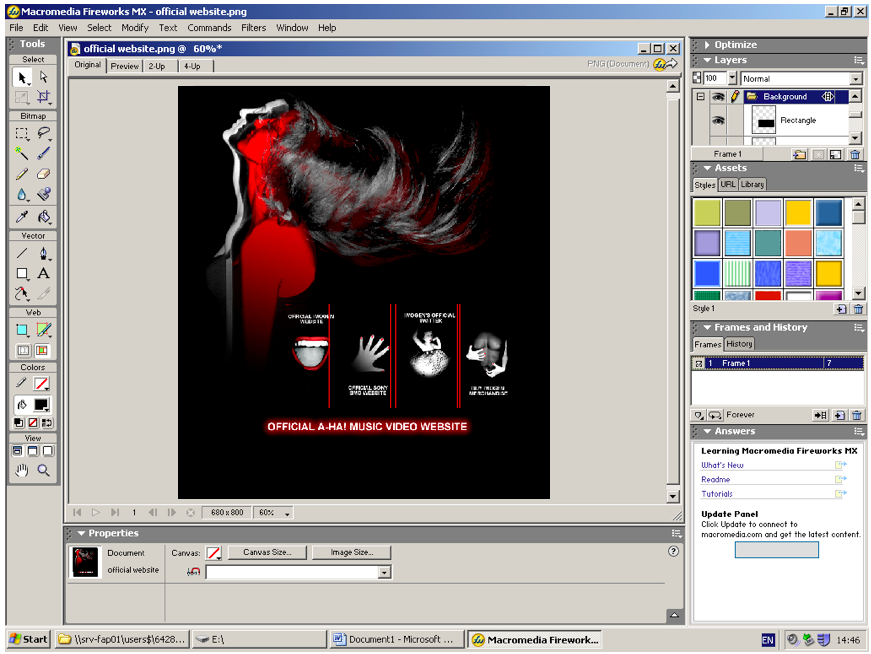The image size is (871, 654).
Task: Choose the Crop tool
Action: tap(43, 97)
